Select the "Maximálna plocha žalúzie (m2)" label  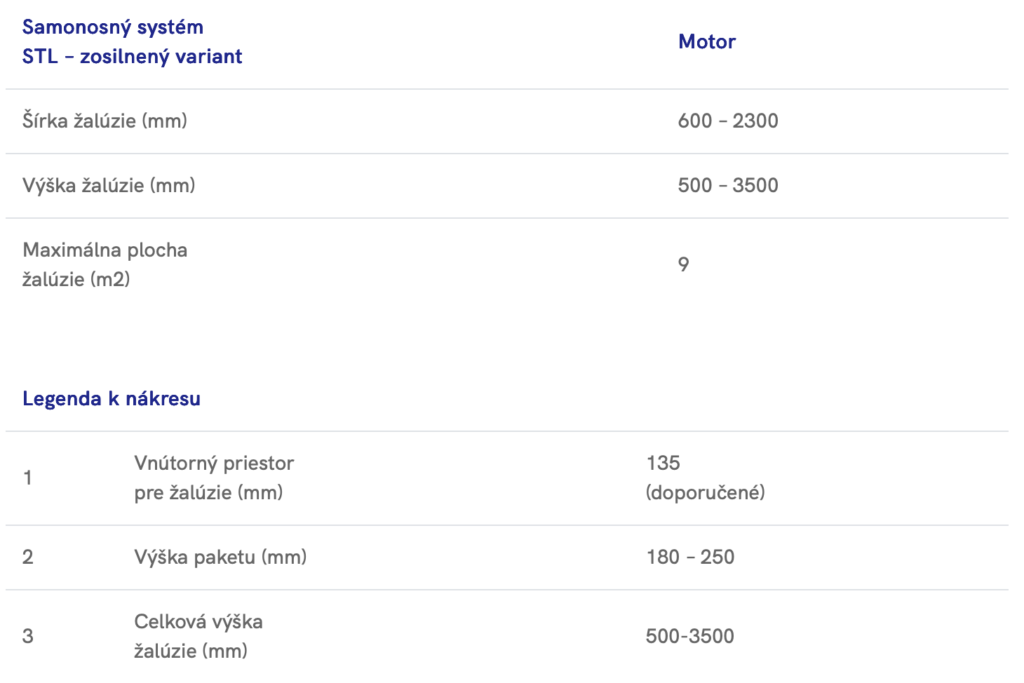105,264
